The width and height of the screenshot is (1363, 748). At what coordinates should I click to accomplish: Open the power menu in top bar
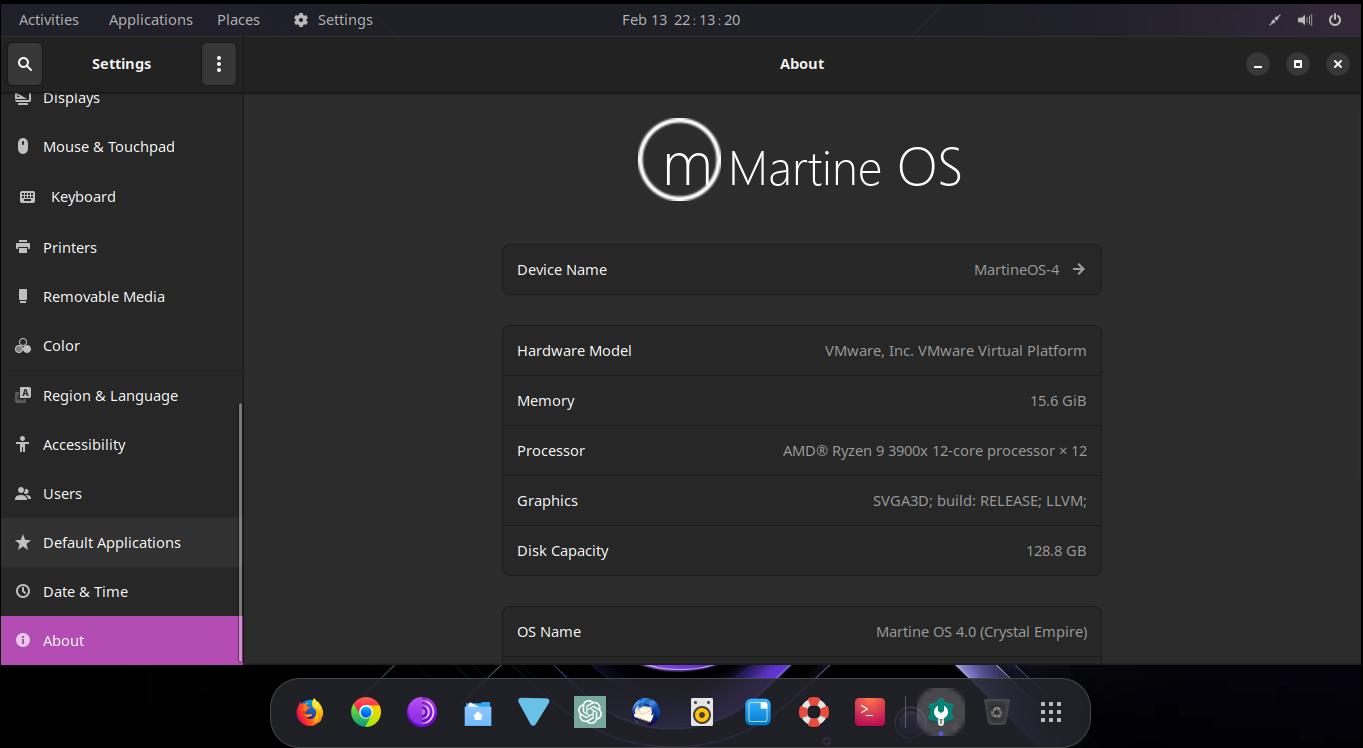point(1335,20)
